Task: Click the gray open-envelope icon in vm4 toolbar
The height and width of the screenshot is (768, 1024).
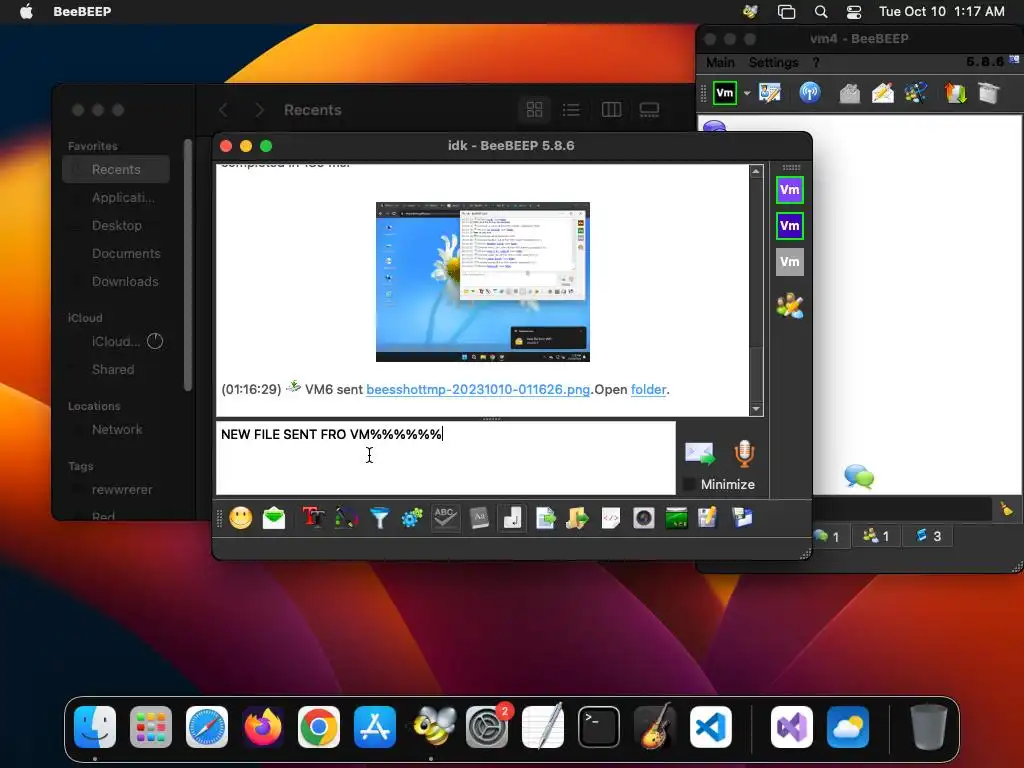Action: (x=849, y=93)
